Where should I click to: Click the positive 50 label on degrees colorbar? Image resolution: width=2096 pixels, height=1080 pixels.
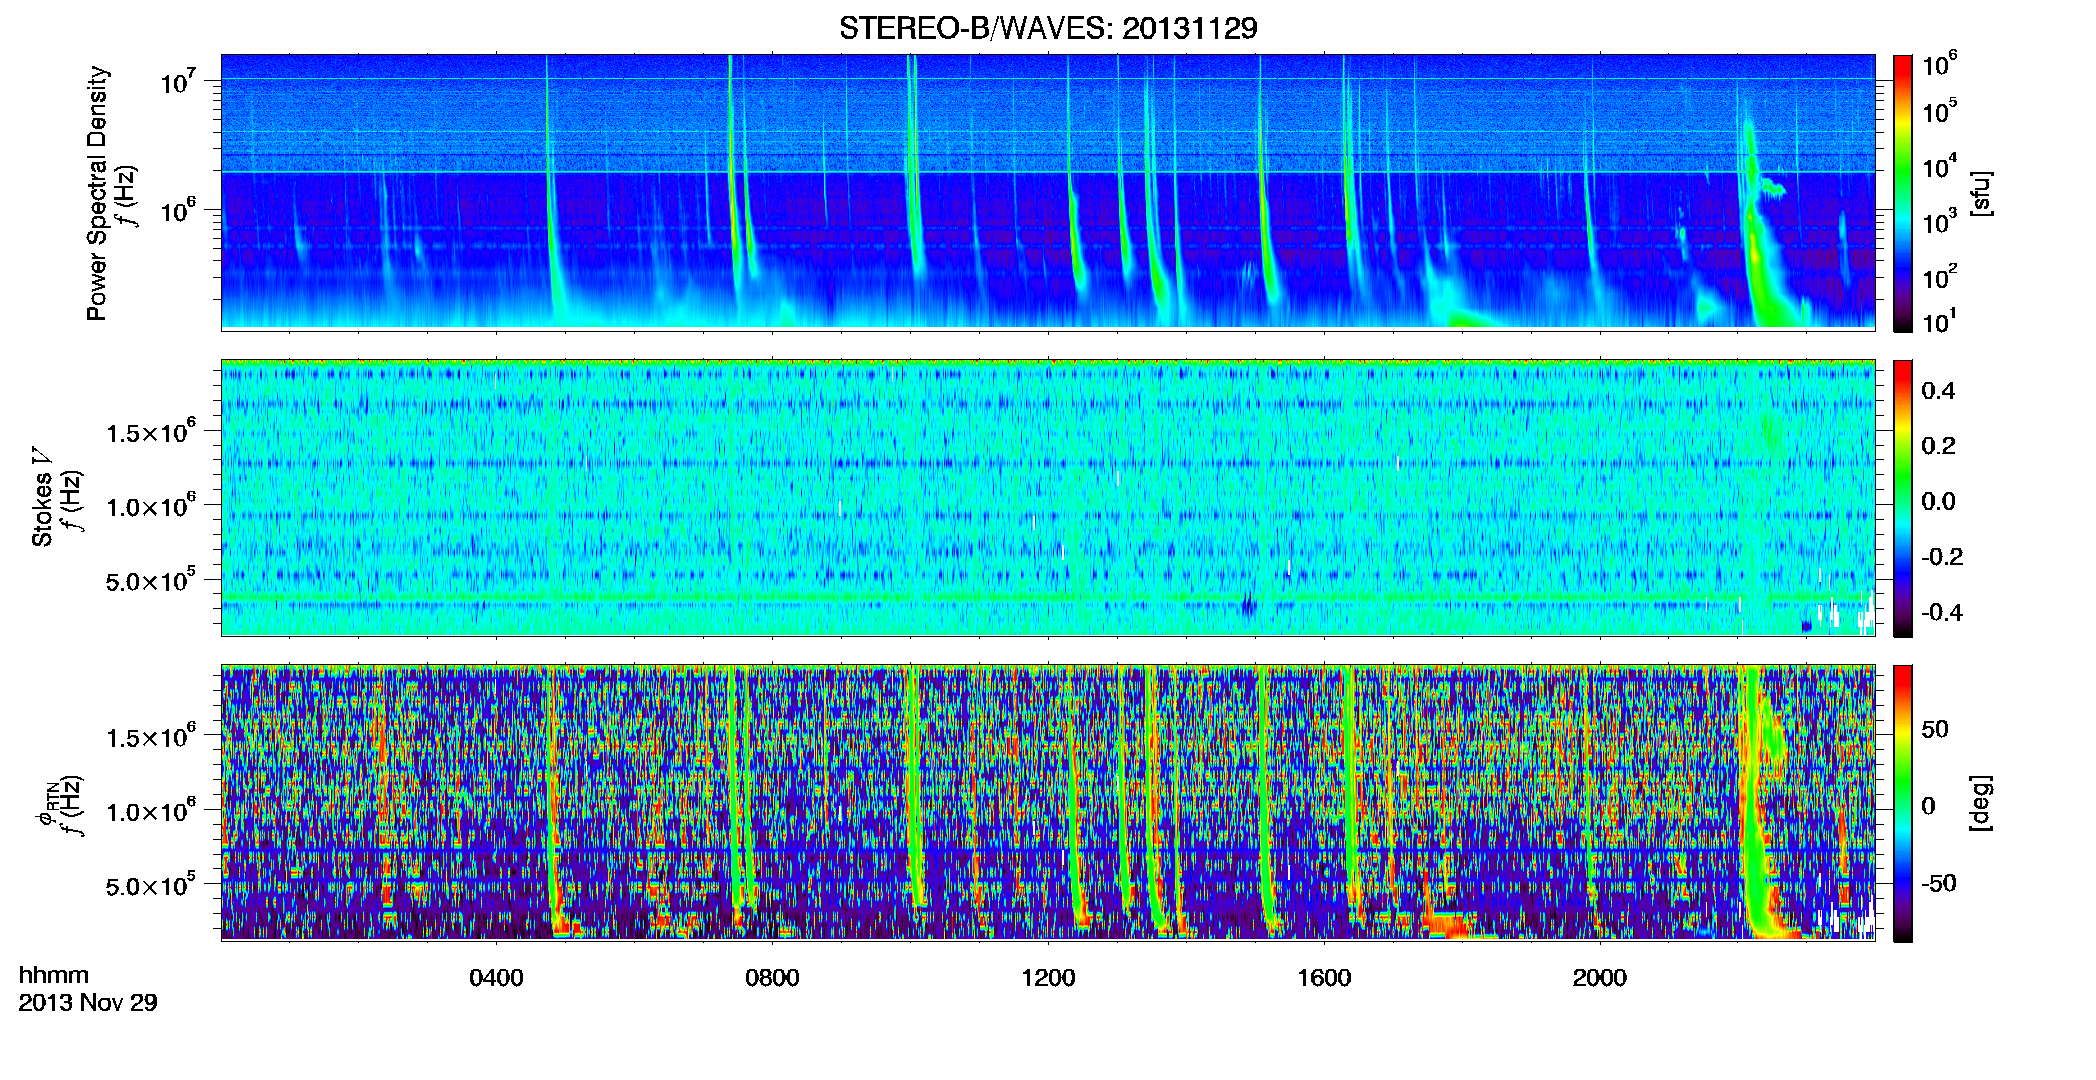click(1935, 729)
